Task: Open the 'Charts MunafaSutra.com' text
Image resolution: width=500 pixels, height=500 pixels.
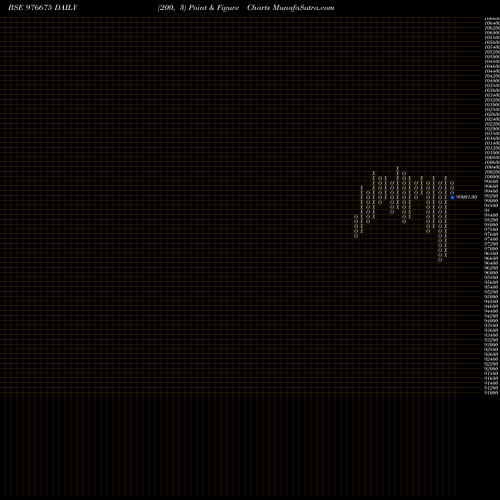Action: click(291, 8)
